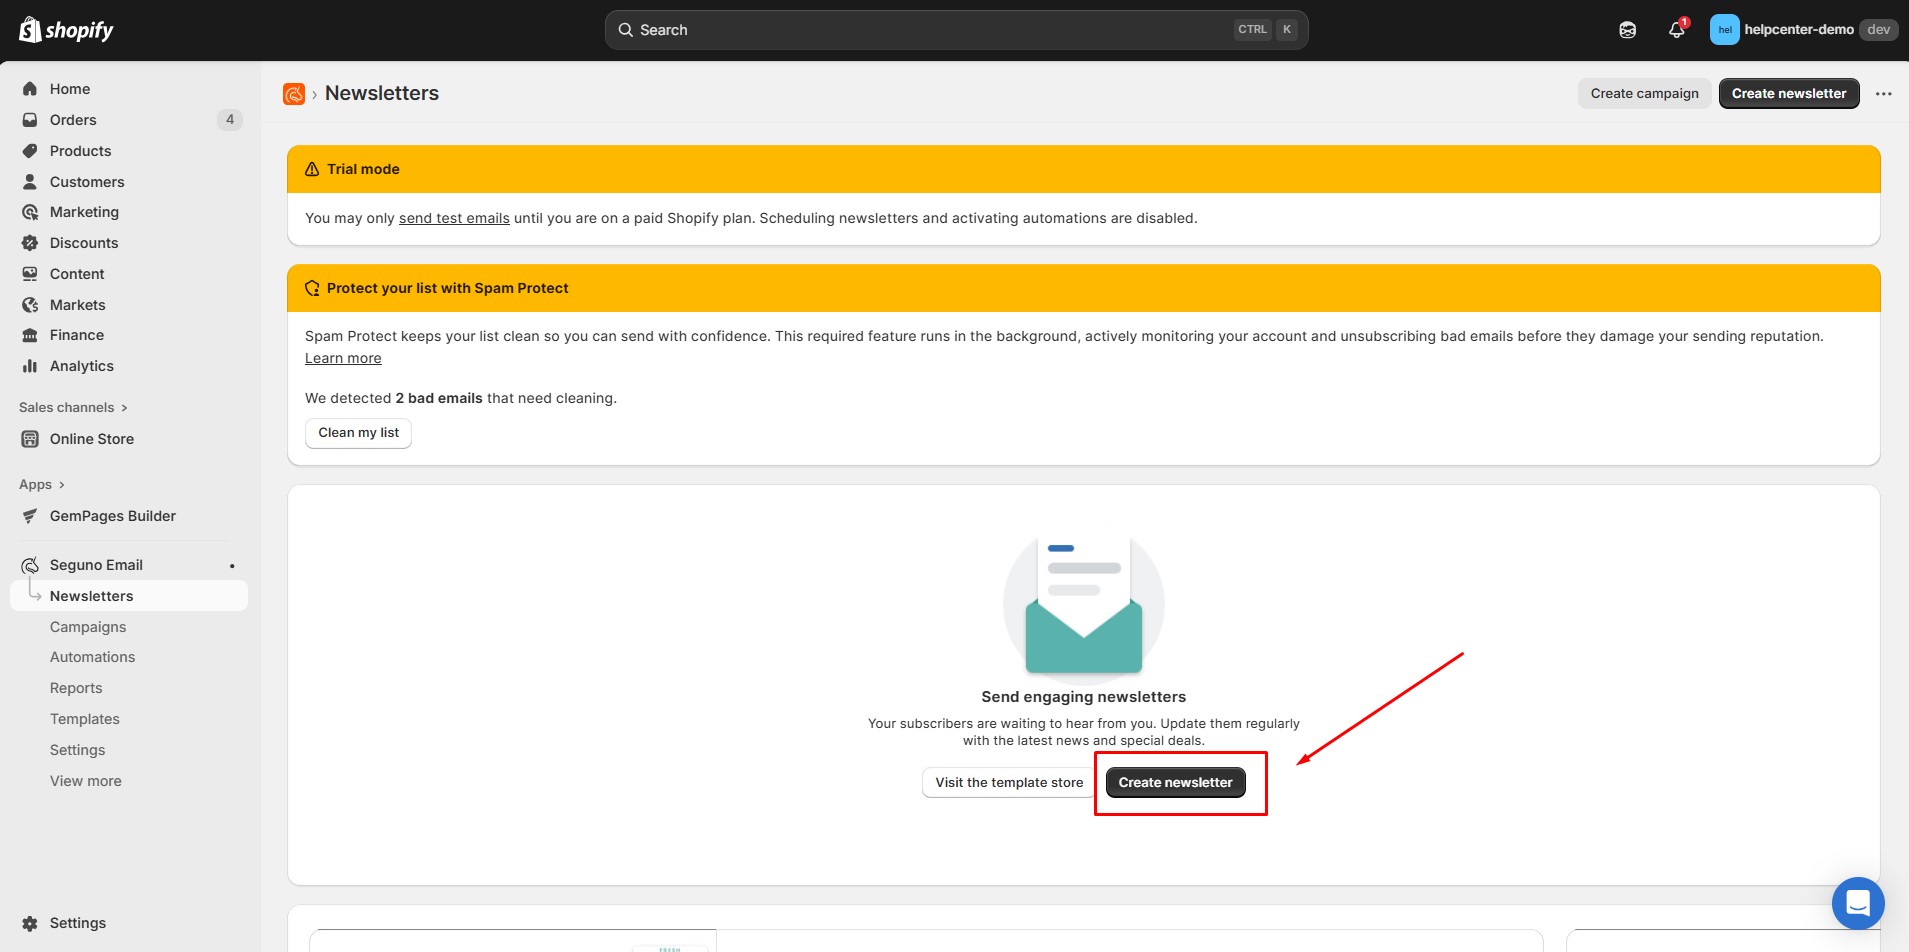This screenshot has width=1909, height=952.
Task: Expand the Apps section
Action: click(x=42, y=484)
